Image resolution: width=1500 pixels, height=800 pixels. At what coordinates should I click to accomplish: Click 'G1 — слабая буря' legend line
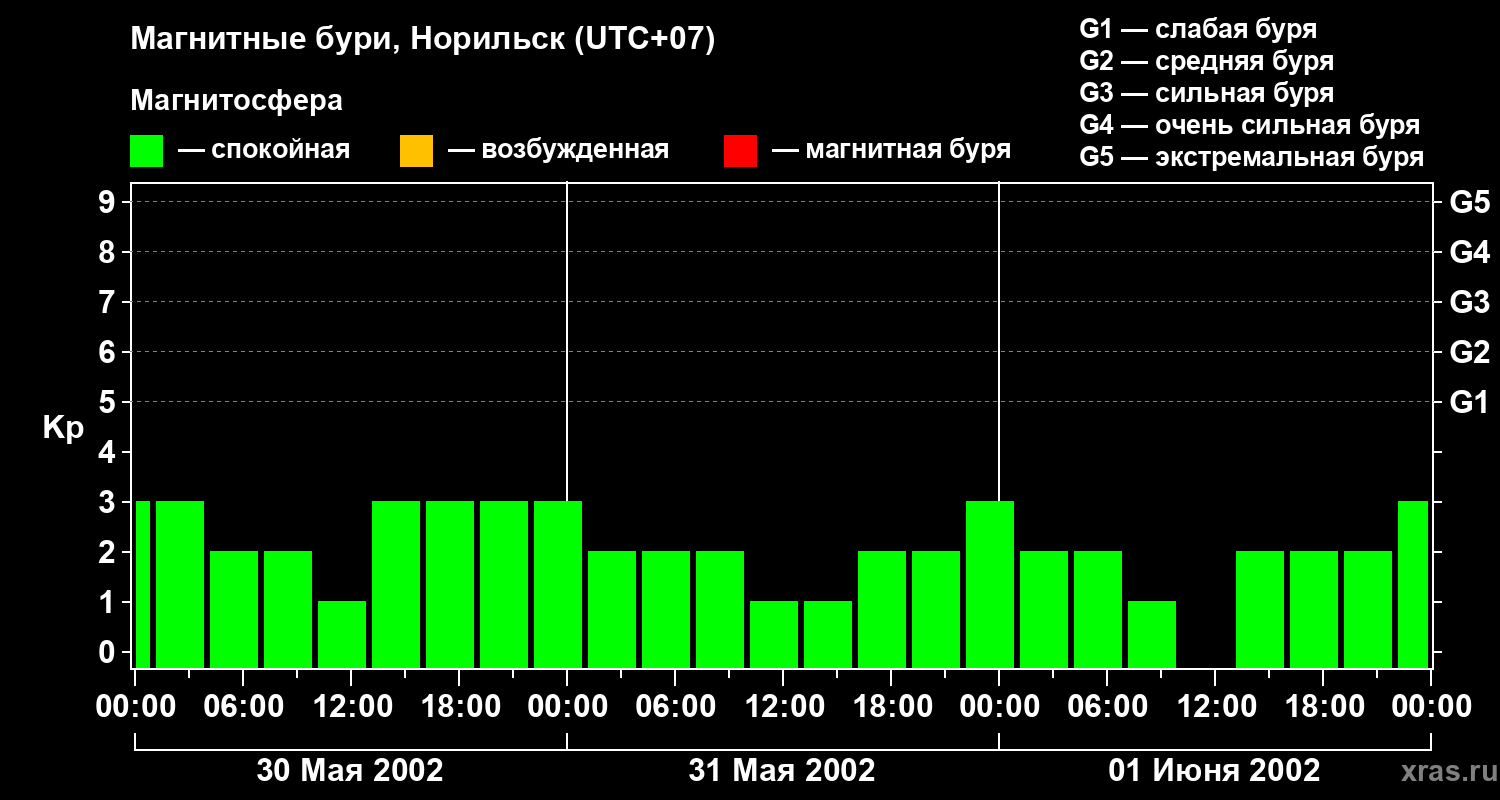(1198, 29)
